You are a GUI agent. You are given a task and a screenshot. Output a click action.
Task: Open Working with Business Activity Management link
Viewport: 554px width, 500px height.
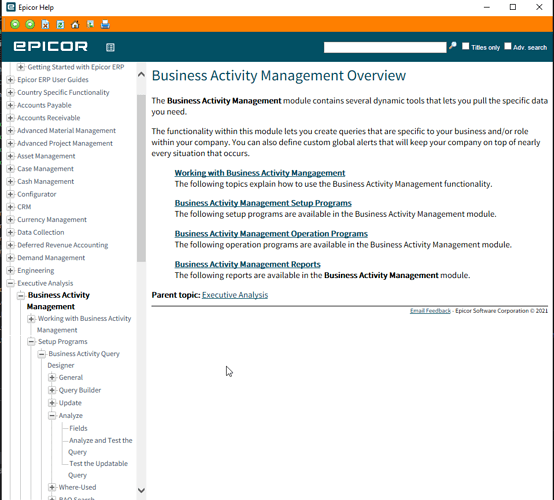[260, 173]
